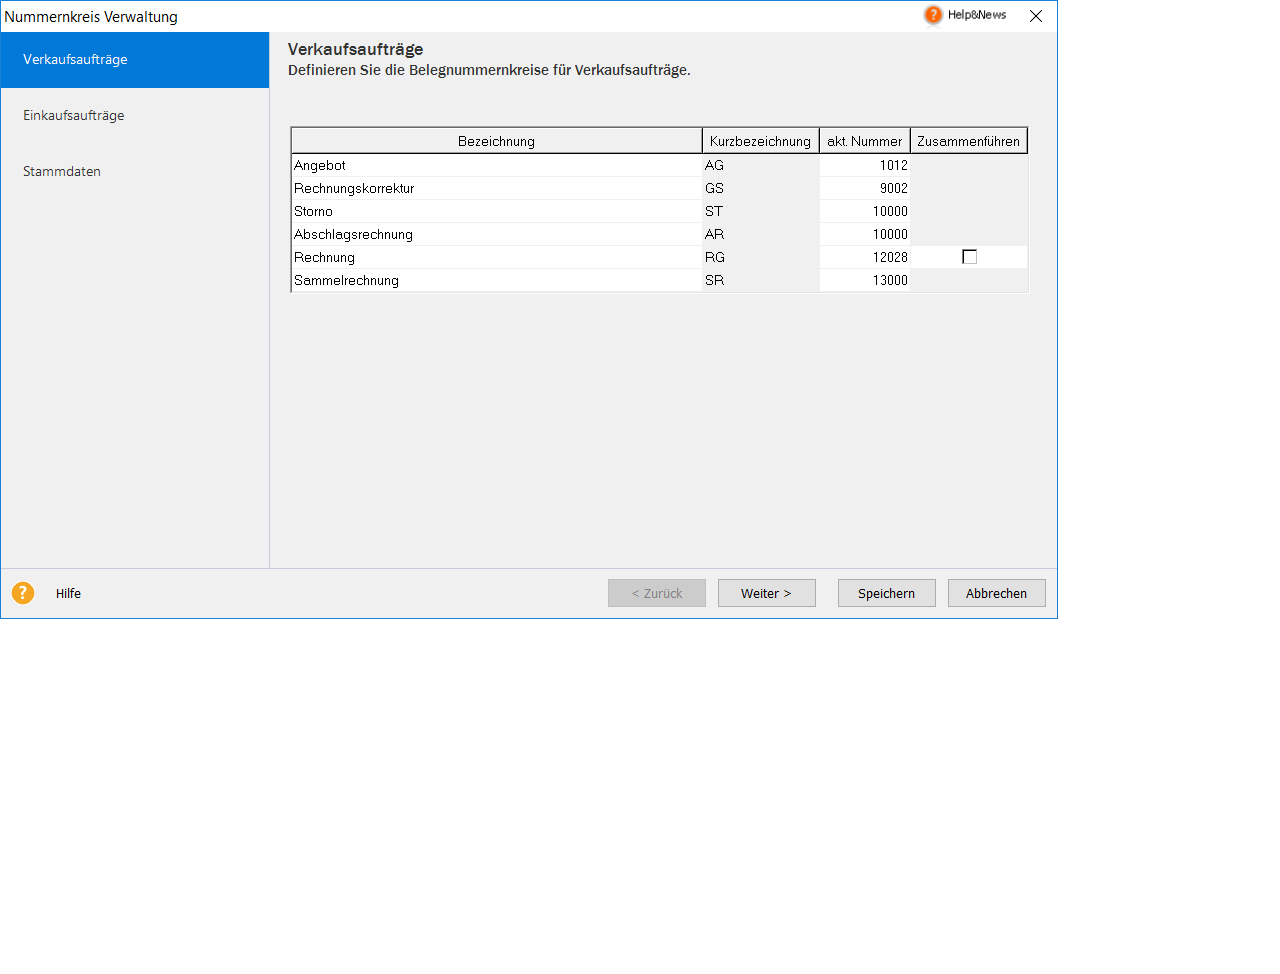Click the Weiter > button
Viewport: 1280px width, 974px height.
pos(767,593)
